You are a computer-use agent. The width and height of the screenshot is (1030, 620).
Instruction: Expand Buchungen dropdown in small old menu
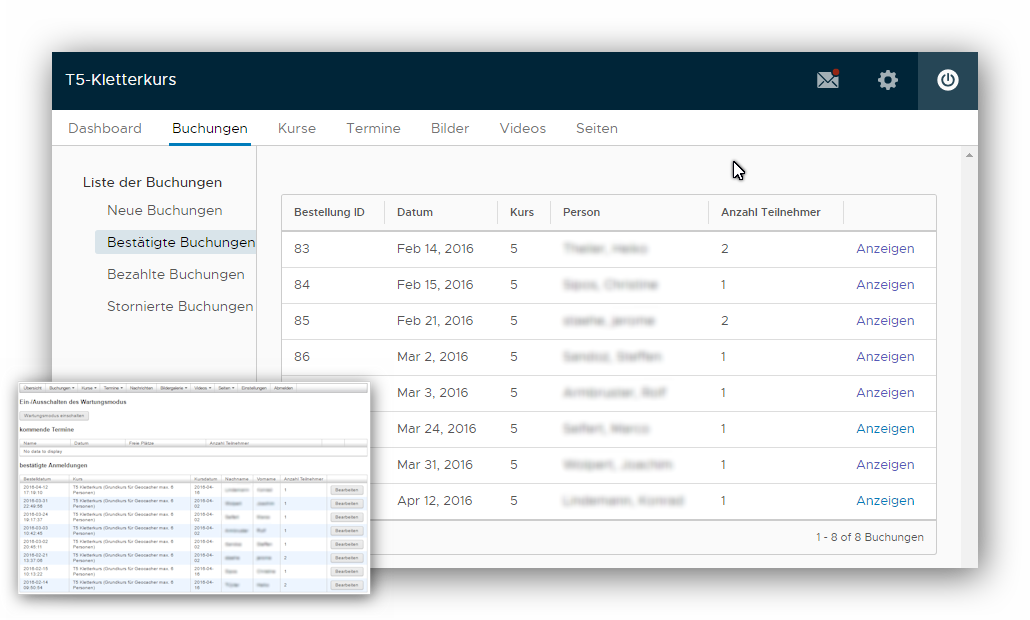pyautogui.click(x=62, y=388)
